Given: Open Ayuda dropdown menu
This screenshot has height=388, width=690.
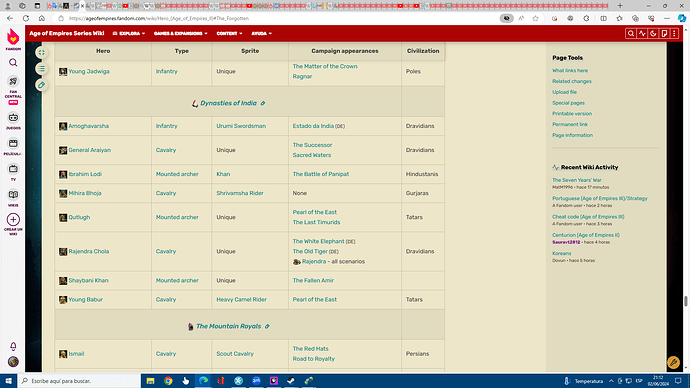Looking at the screenshot, I should click(261, 33).
